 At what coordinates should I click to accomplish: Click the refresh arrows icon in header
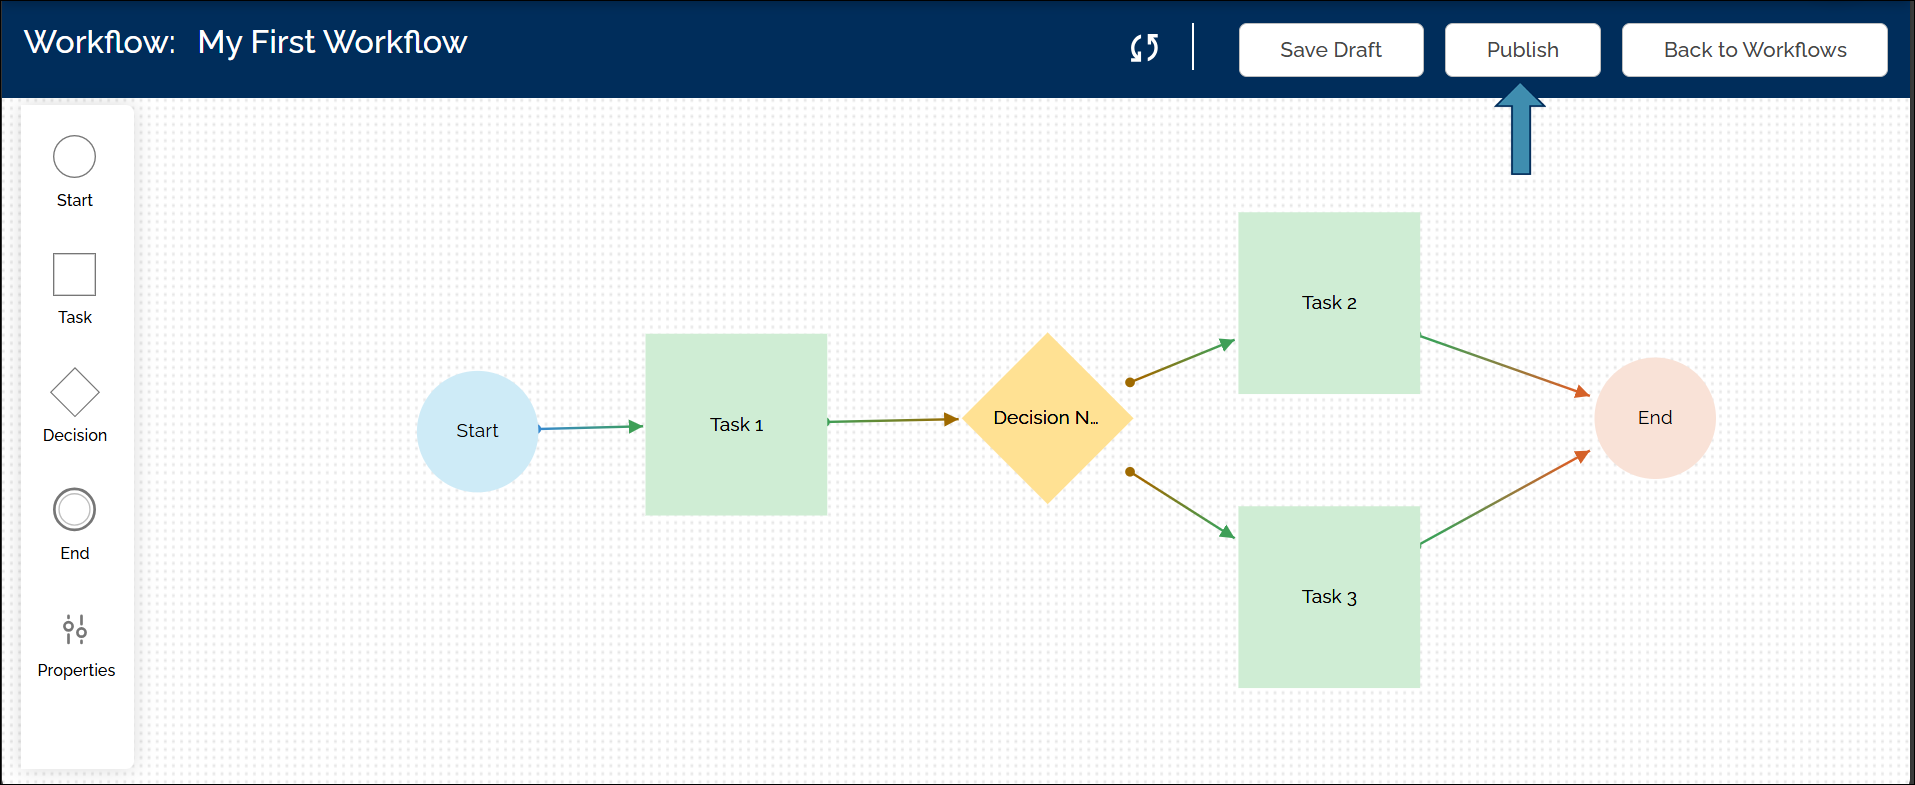pos(1144,48)
